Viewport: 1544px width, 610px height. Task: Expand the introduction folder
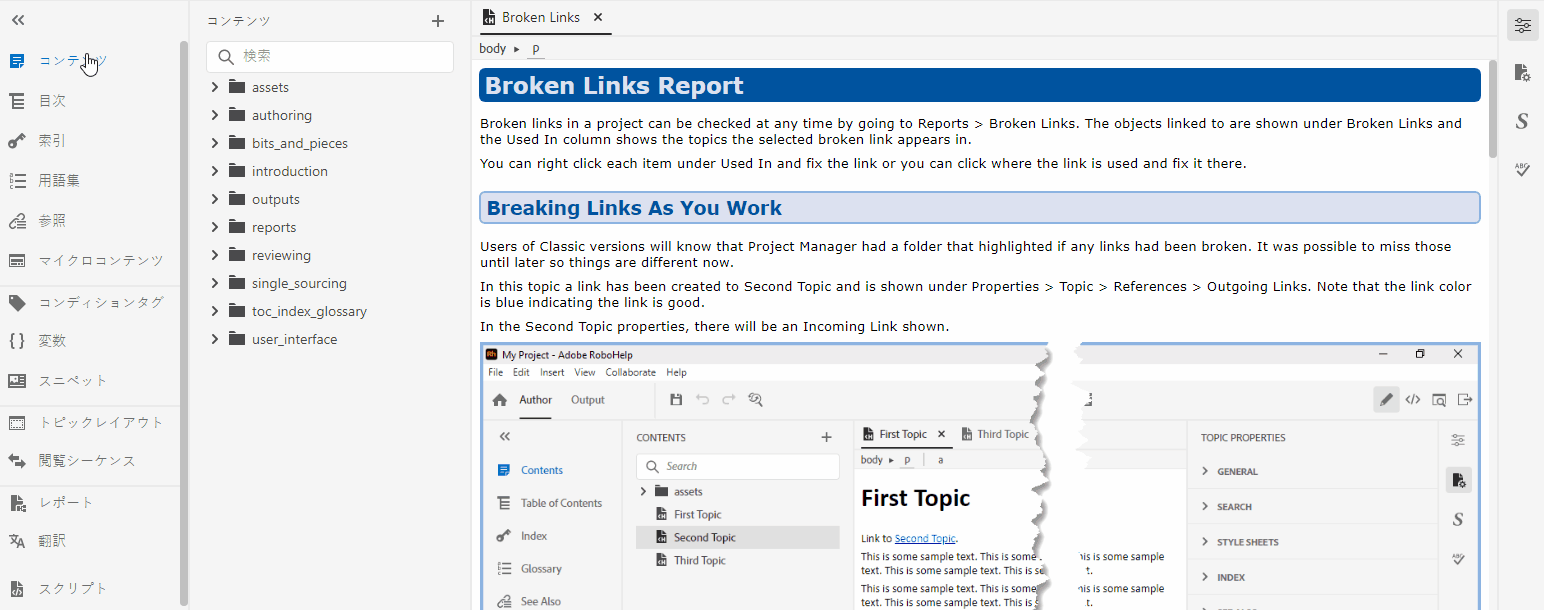click(215, 171)
